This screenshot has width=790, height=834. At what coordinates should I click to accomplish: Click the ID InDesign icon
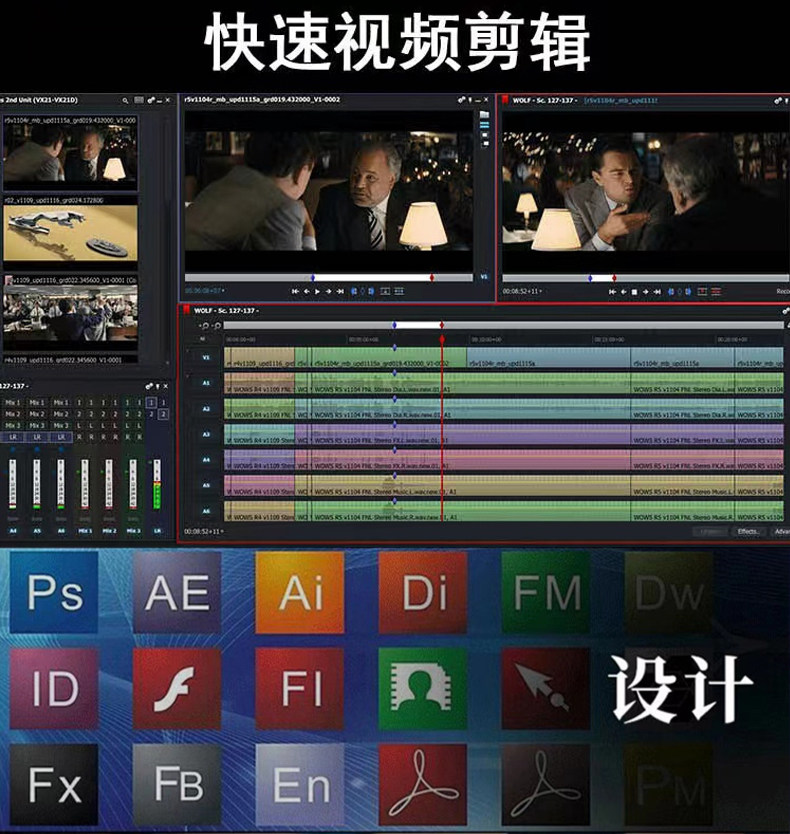[54, 688]
